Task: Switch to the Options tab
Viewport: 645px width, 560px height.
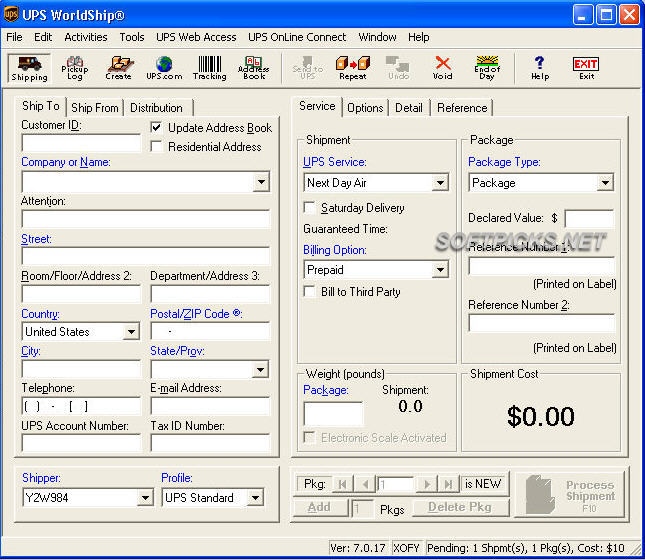Action: 365,108
